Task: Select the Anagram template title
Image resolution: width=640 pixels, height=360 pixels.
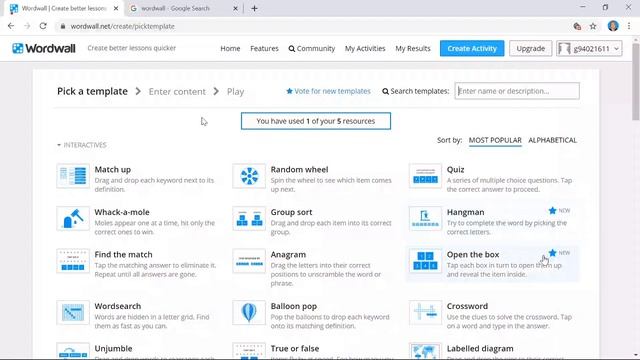Action: 288,254
